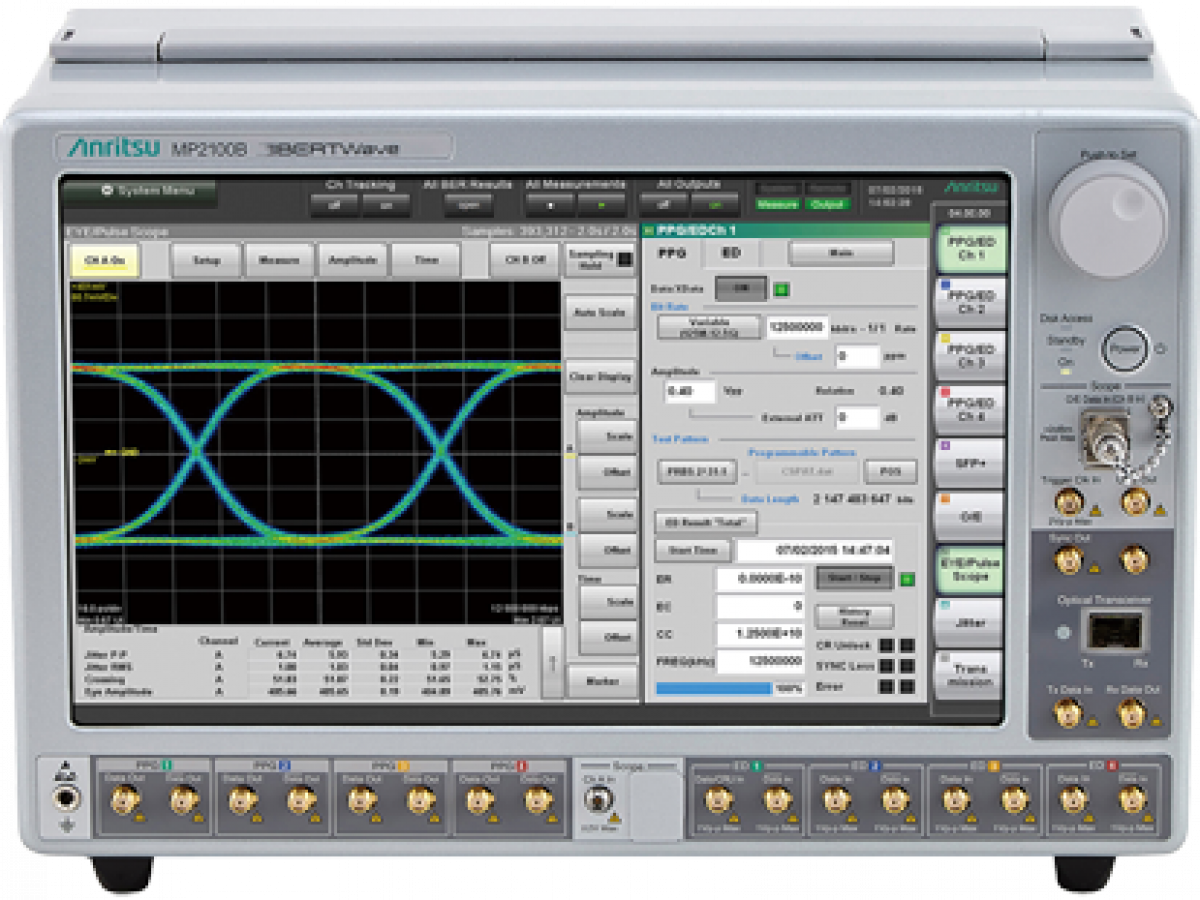Viewport: 1200px width, 900px height.
Task: Click the blue 100% progress bar
Action: [714, 688]
